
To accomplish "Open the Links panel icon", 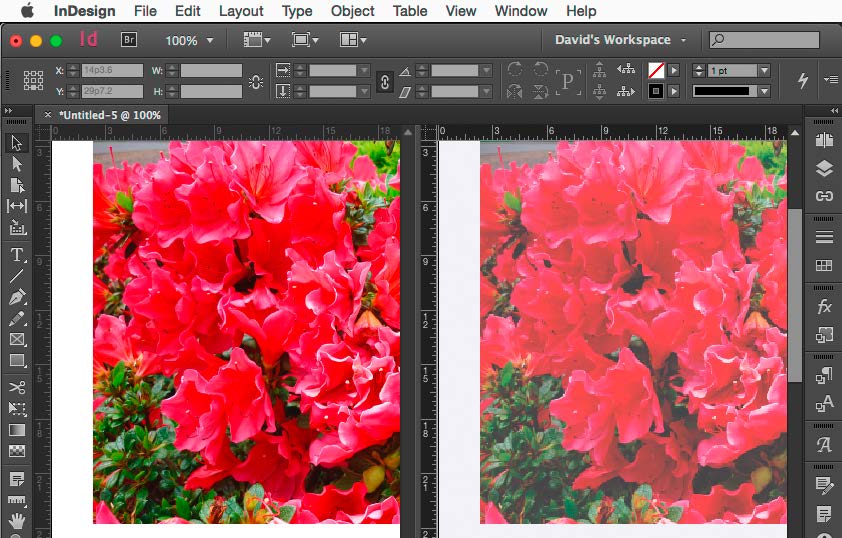I will 824,196.
